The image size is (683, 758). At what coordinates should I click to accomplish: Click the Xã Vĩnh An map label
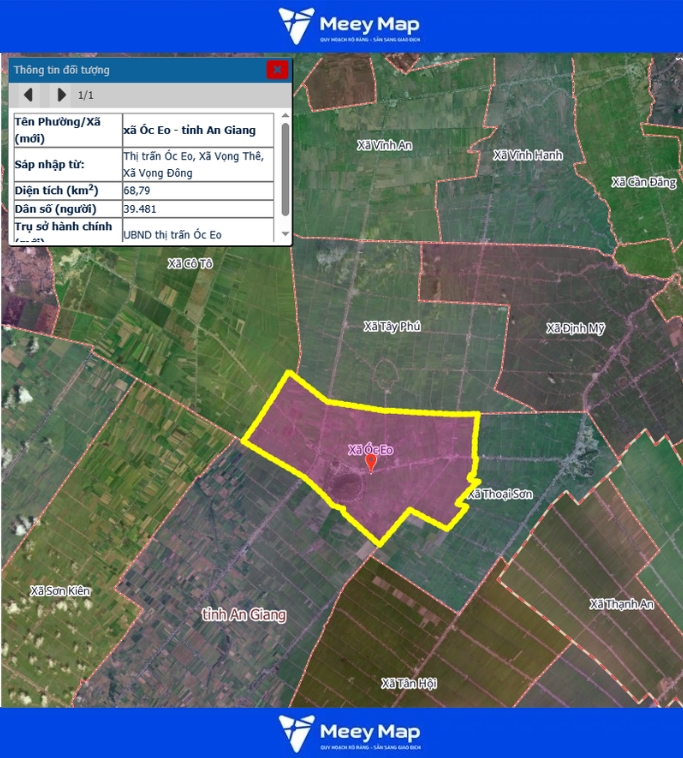(385, 145)
